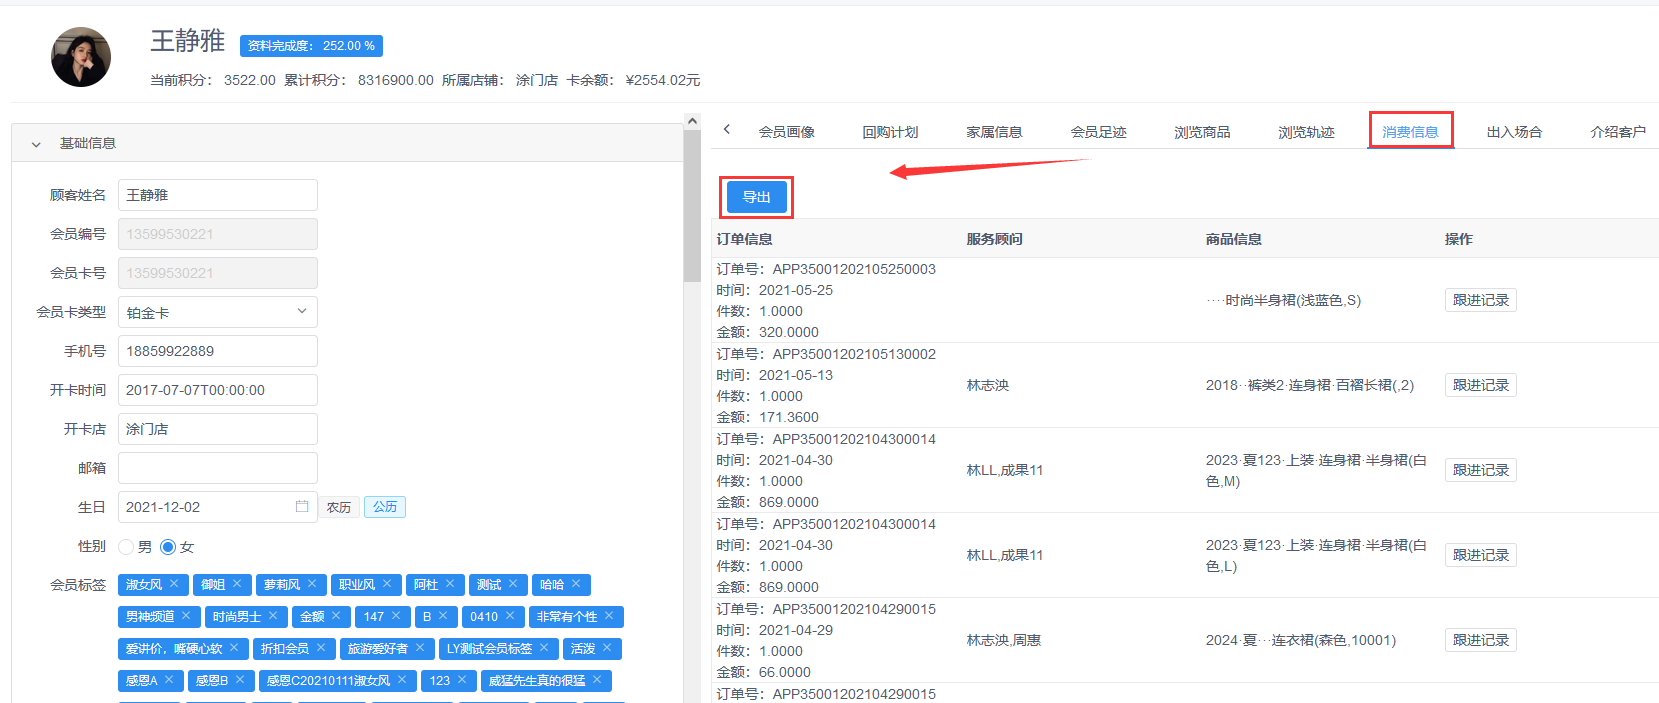
Task: Open the 回购计划 tab
Action: tap(891, 132)
